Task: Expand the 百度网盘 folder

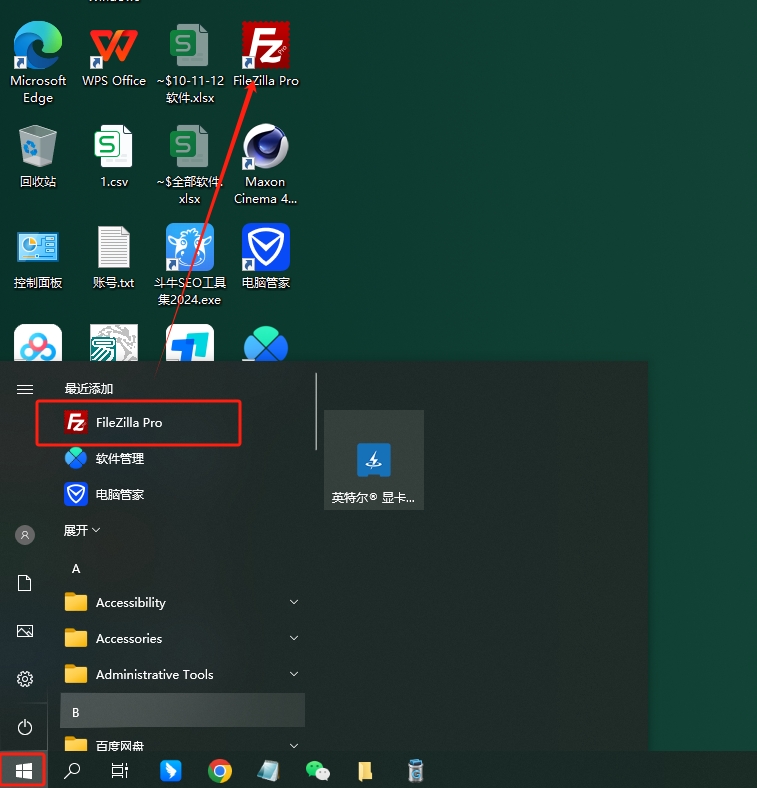Action: [x=182, y=745]
